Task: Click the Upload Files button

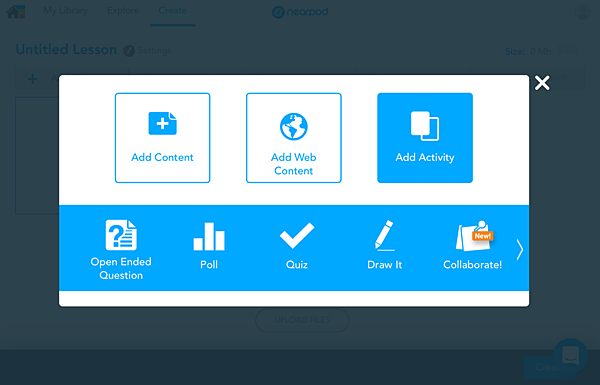Action: pyautogui.click(x=302, y=320)
